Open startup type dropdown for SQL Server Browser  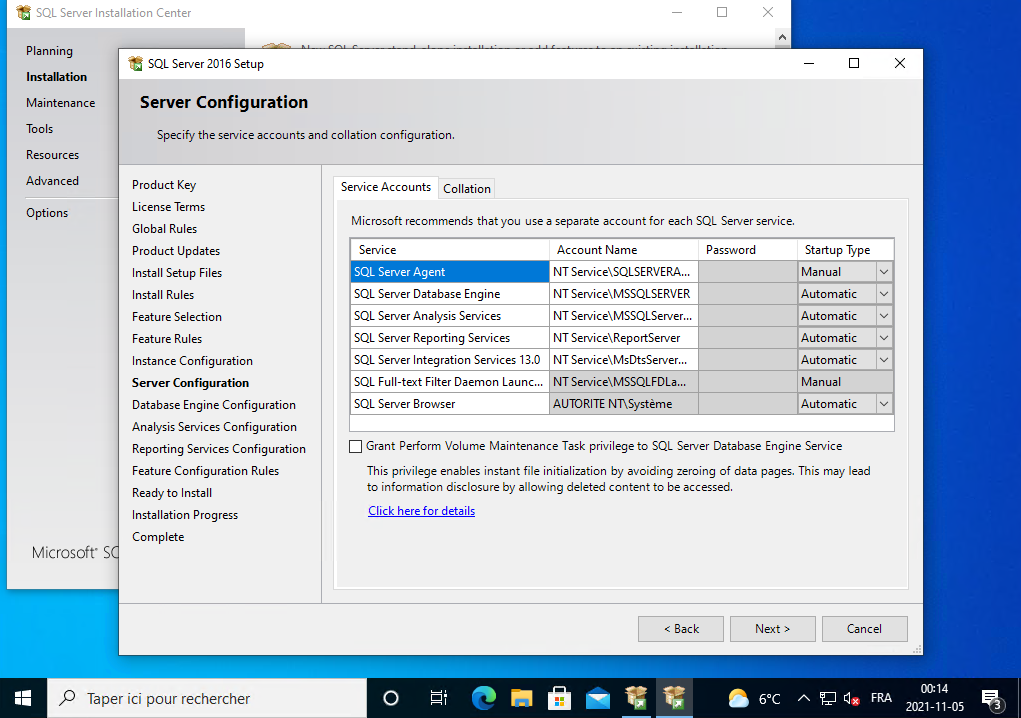(883, 404)
